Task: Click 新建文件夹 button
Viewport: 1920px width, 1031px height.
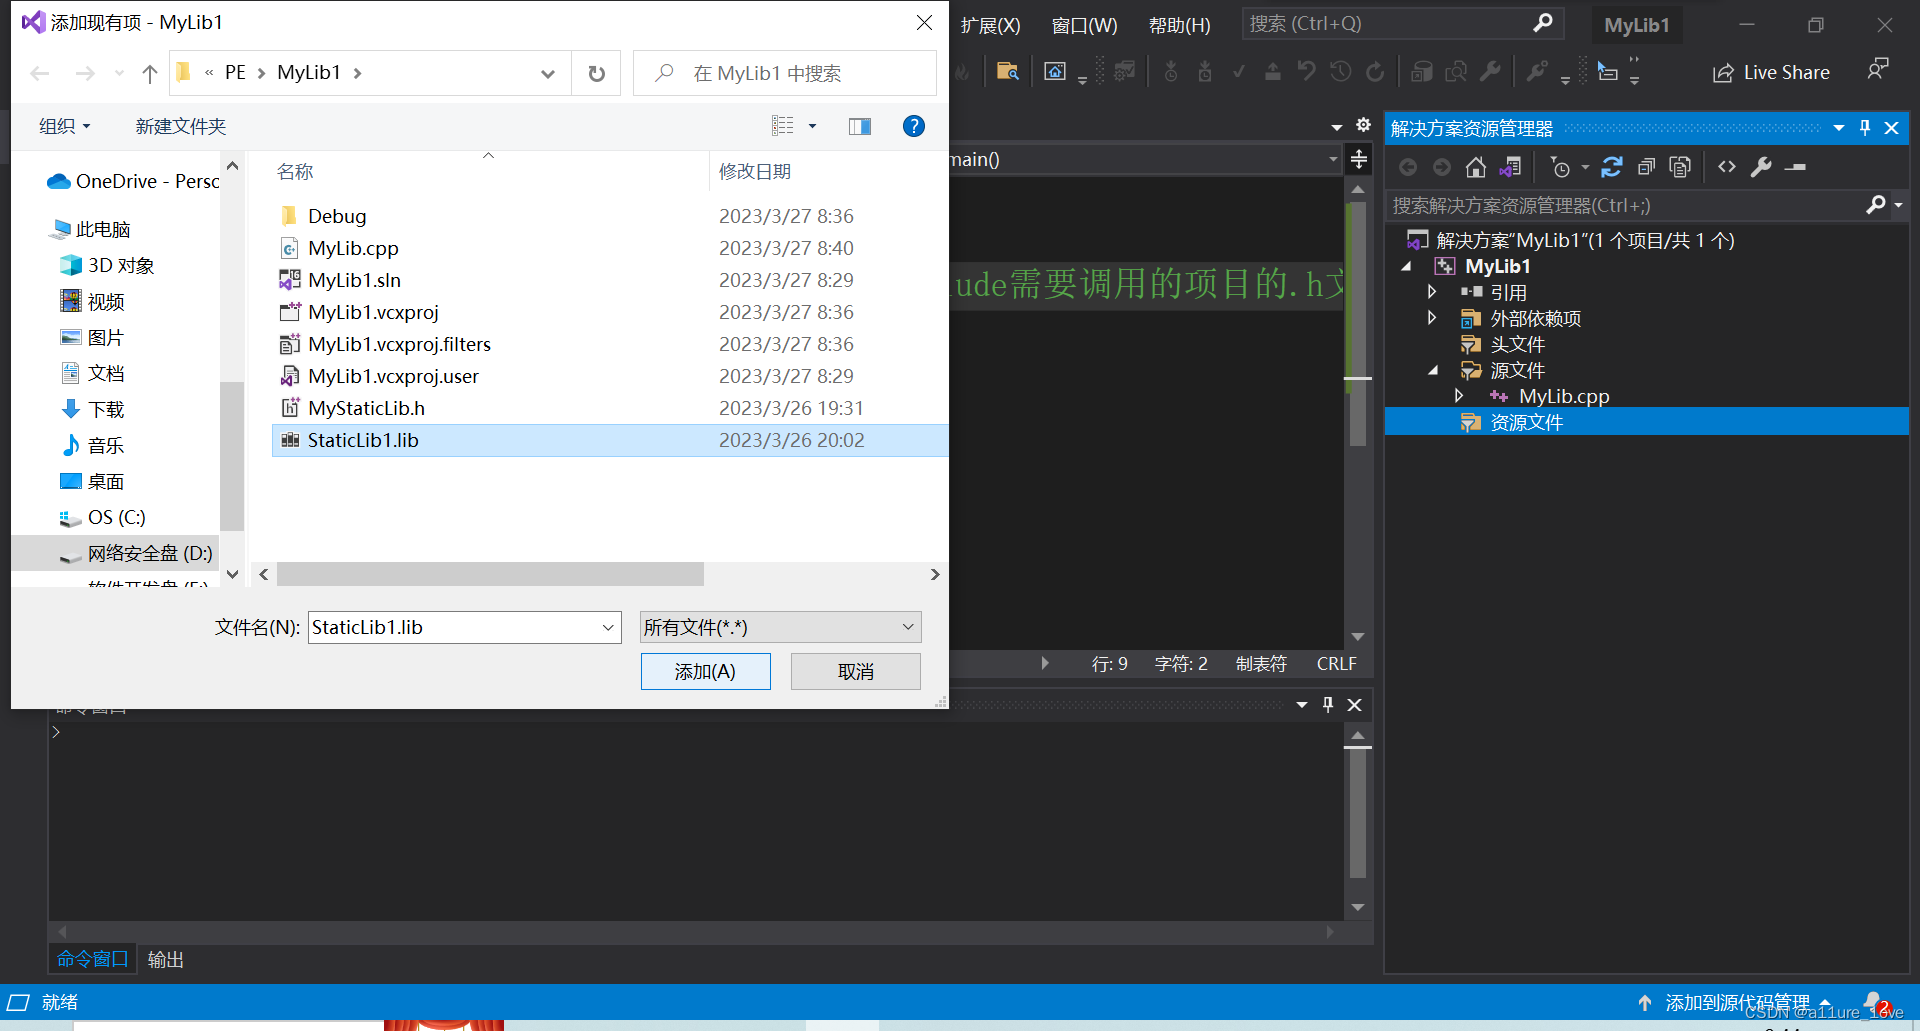Action: click(x=181, y=126)
